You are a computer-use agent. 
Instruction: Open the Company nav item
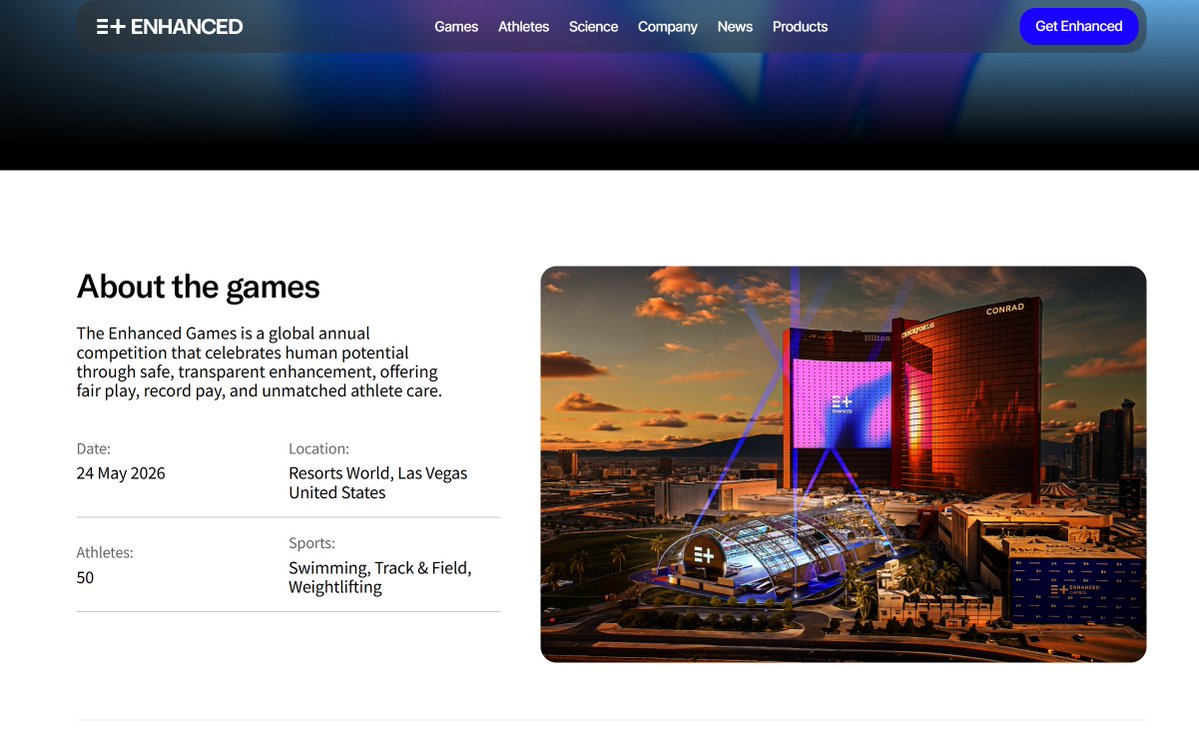(x=667, y=27)
